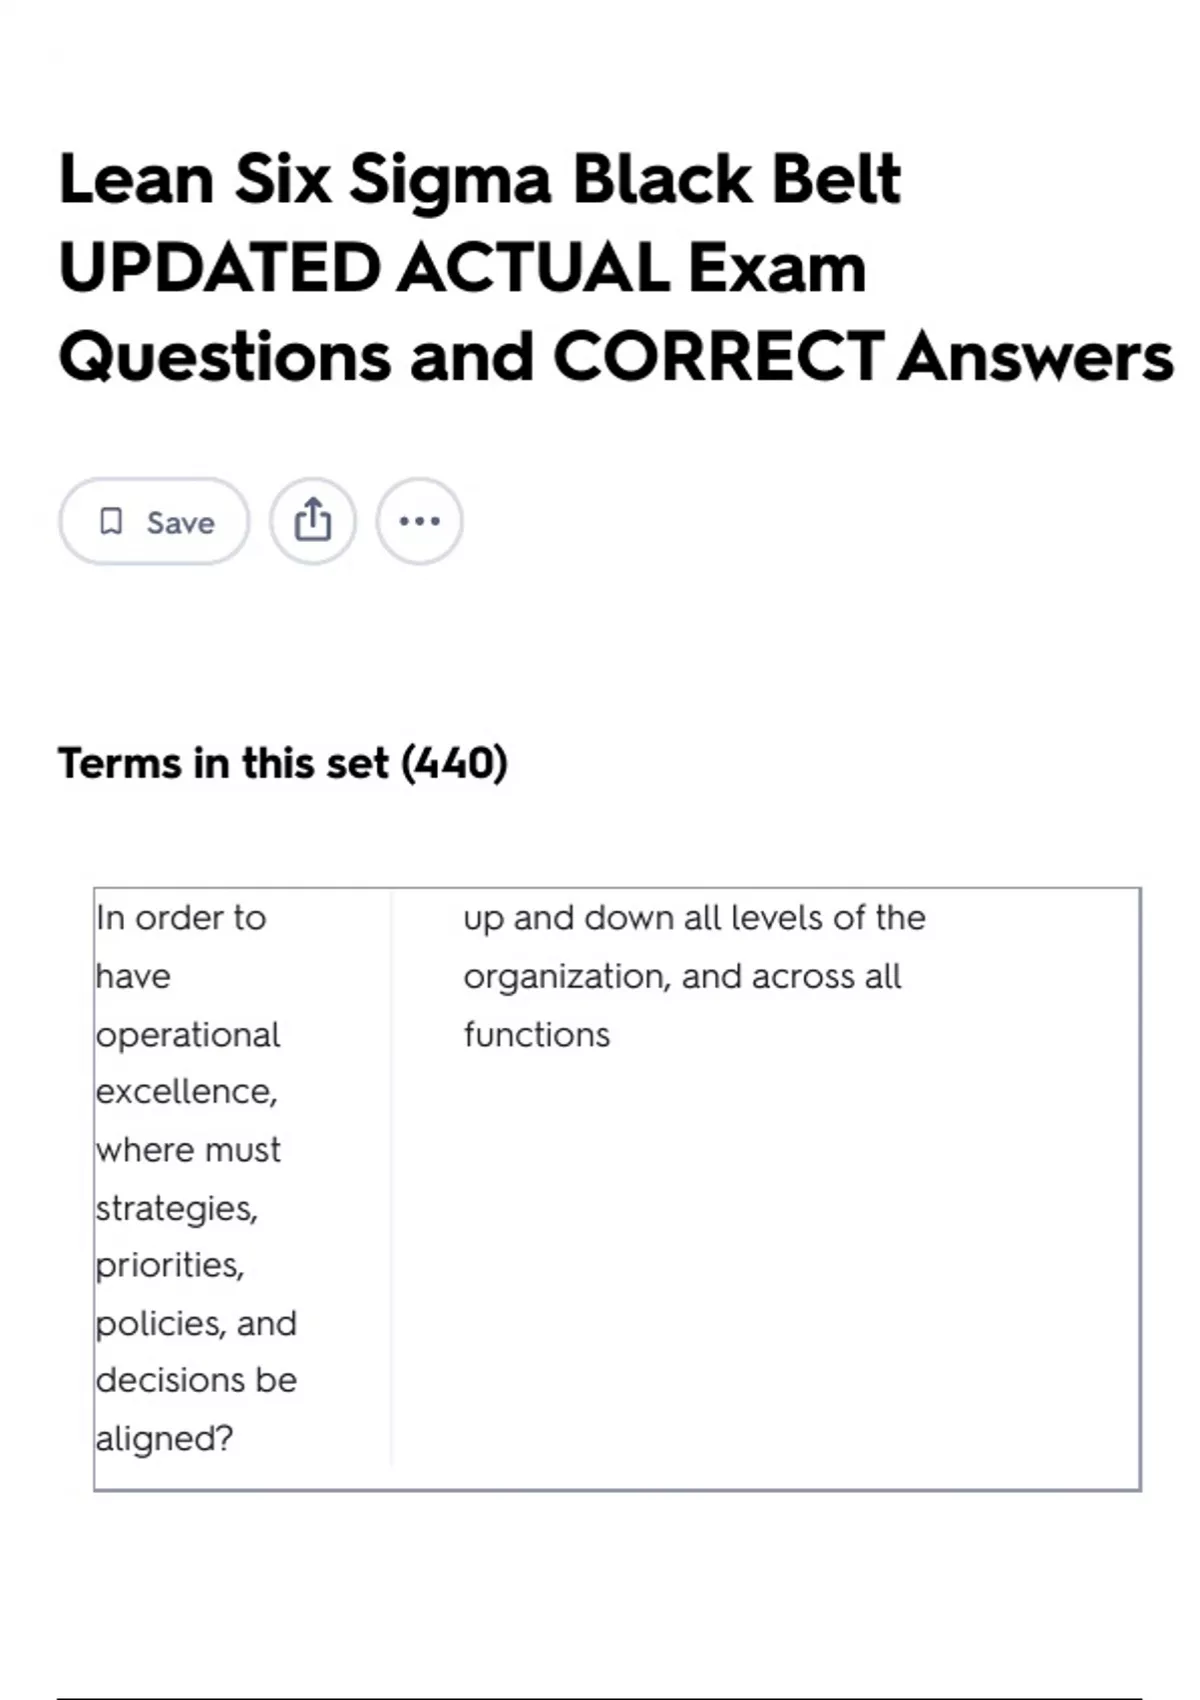Viewport: 1200px width, 1700px height.
Task: Open the three-dot more options menu
Action: click(x=419, y=521)
